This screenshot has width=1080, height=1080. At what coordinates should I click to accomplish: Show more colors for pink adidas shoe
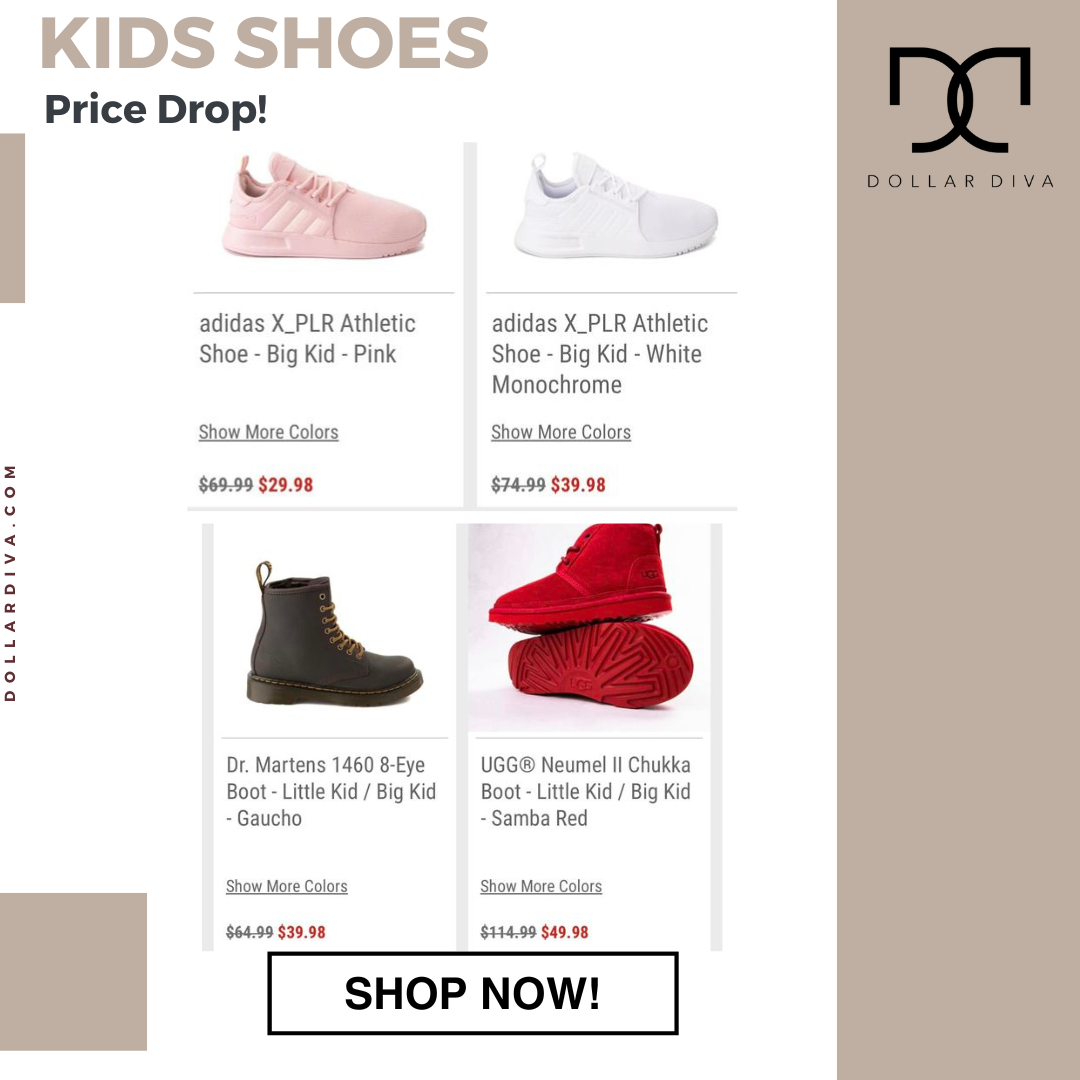click(269, 432)
